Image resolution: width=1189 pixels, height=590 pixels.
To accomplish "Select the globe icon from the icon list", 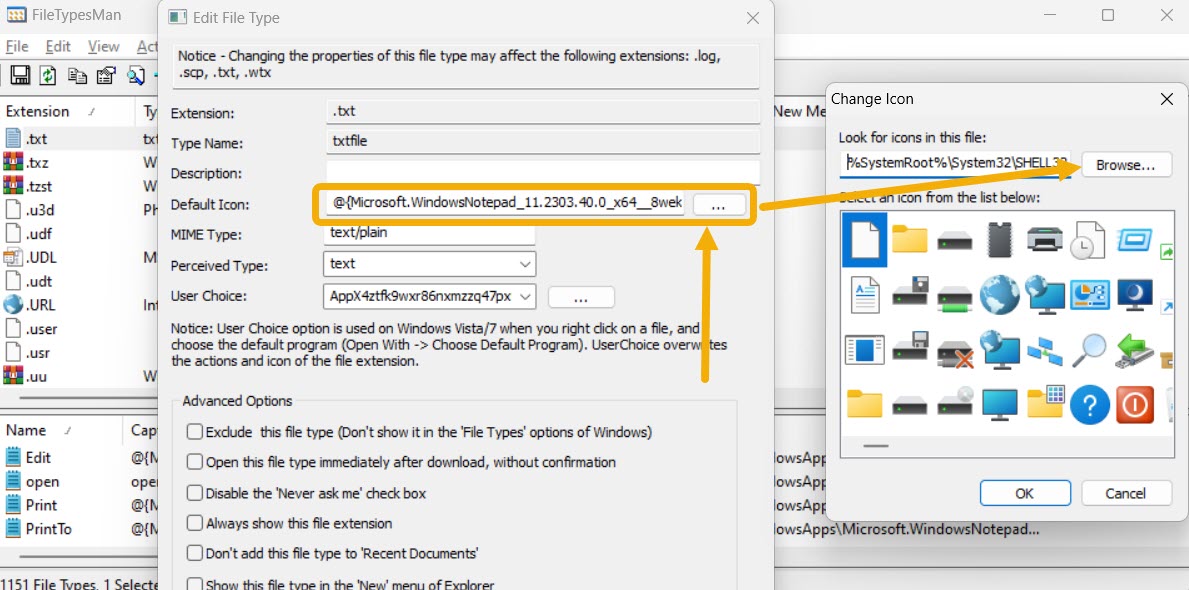I will [999, 295].
